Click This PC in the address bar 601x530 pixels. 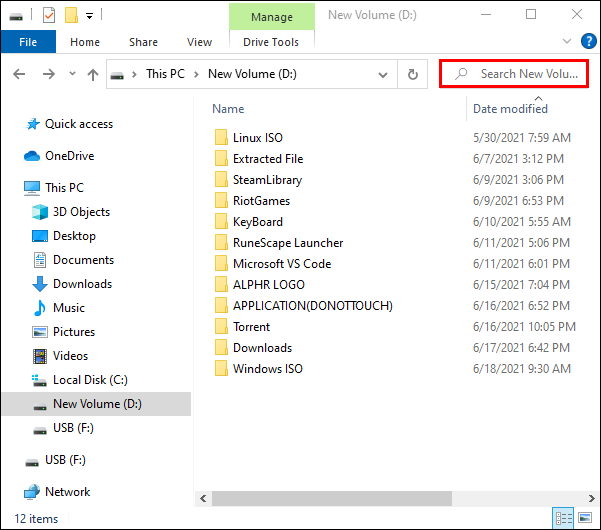pos(166,74)
